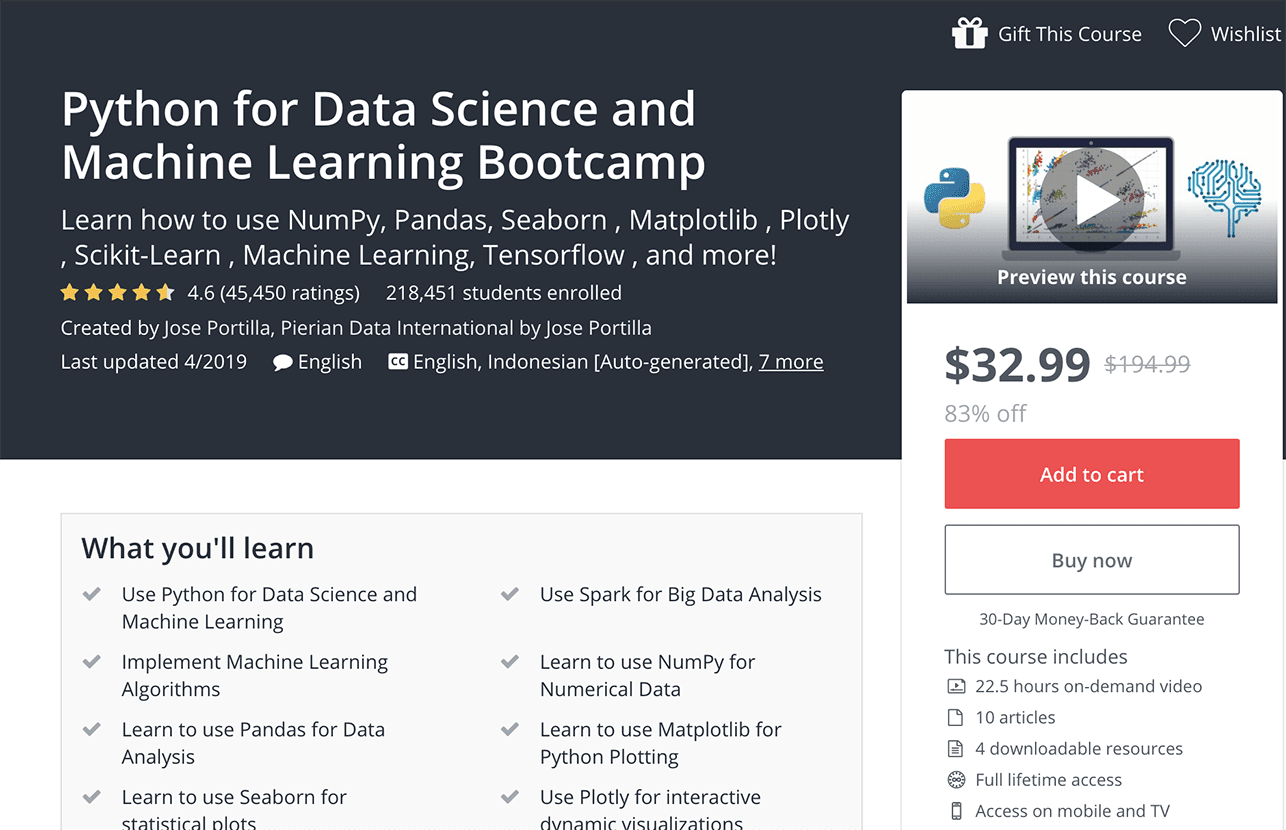Click the Preview this course label
The image size is (1286, 830).
pyautogui.click(x=1092, y=277)
